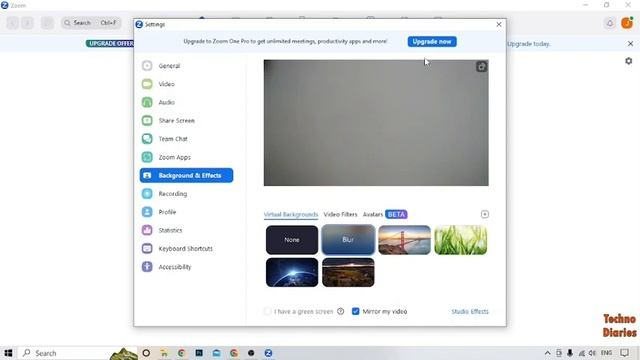Show hidden system tray icons
Viewport: 640px width, 360px height.
click(x=547, y=353)
